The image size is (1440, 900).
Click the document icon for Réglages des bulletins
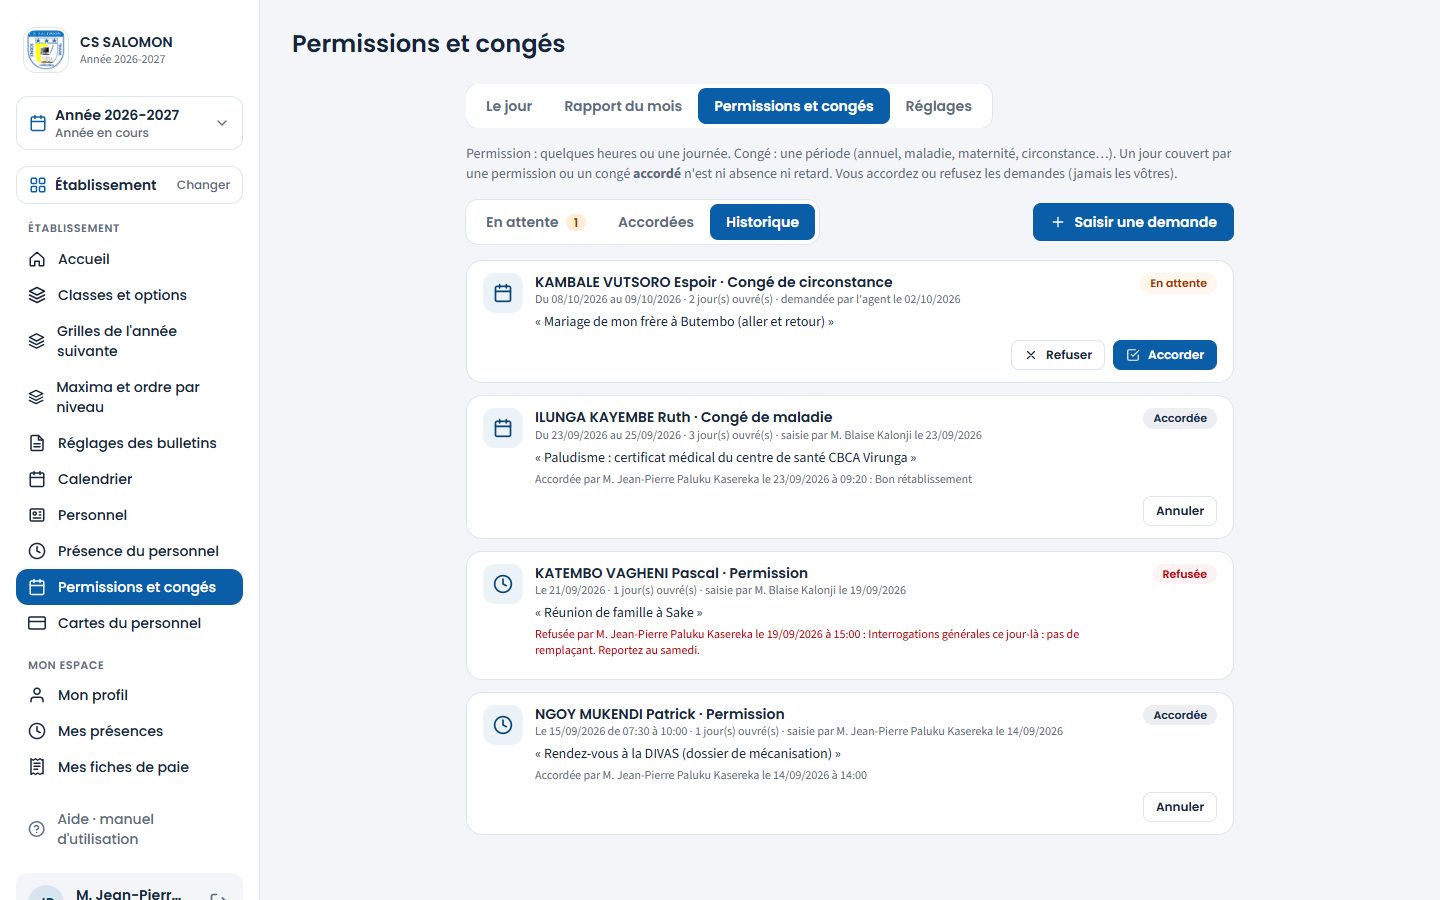(37, 443)
